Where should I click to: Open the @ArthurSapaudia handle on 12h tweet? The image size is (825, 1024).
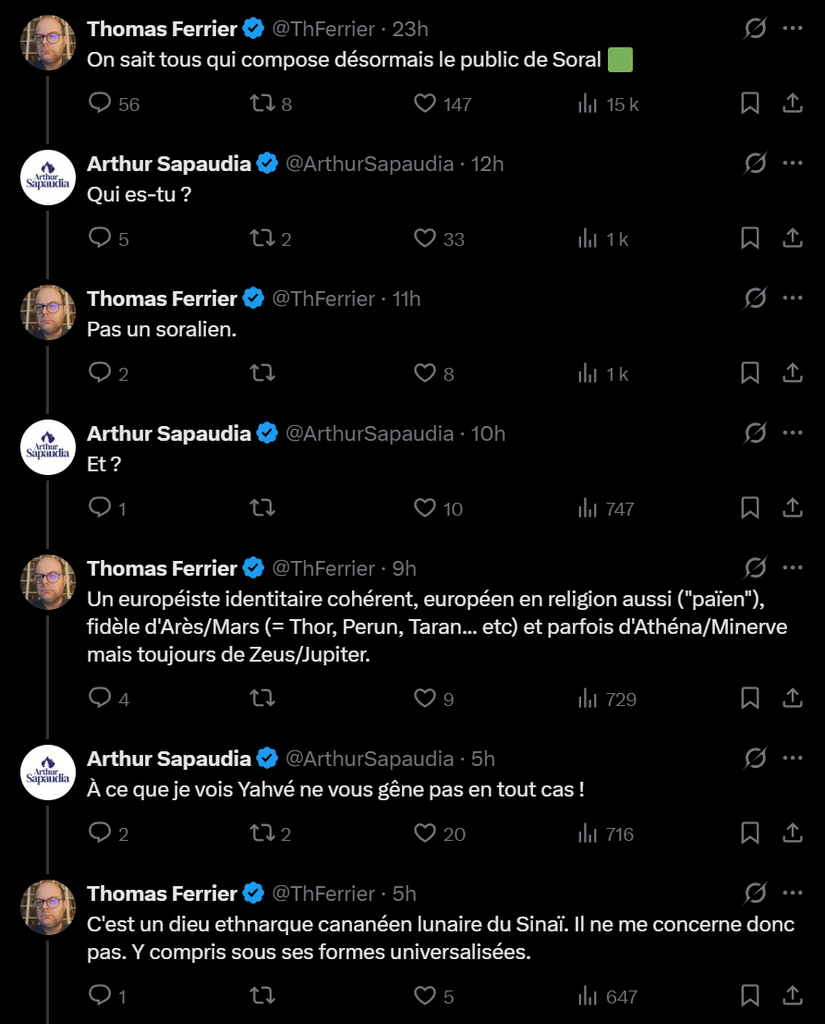tap(370, 164)
